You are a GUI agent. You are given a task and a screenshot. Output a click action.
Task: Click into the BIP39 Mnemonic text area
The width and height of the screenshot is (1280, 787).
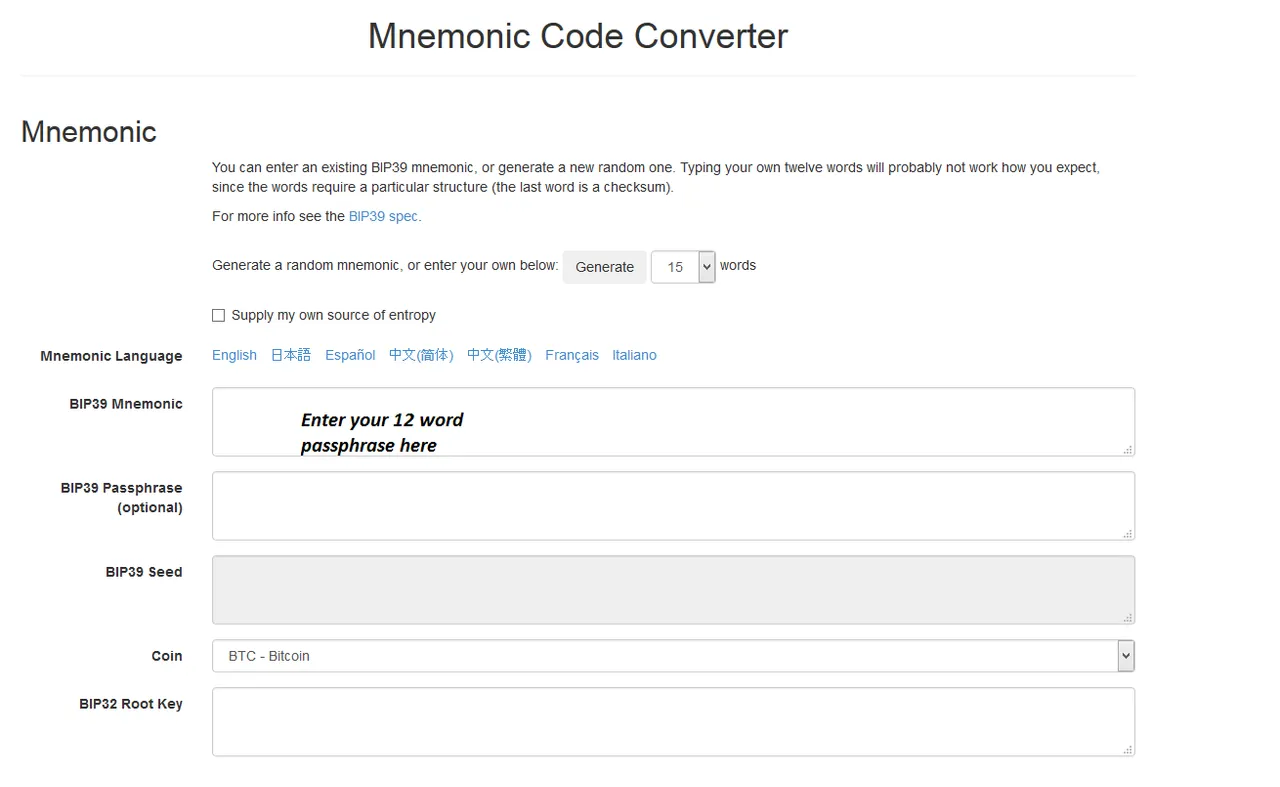(x=673, y=422)
